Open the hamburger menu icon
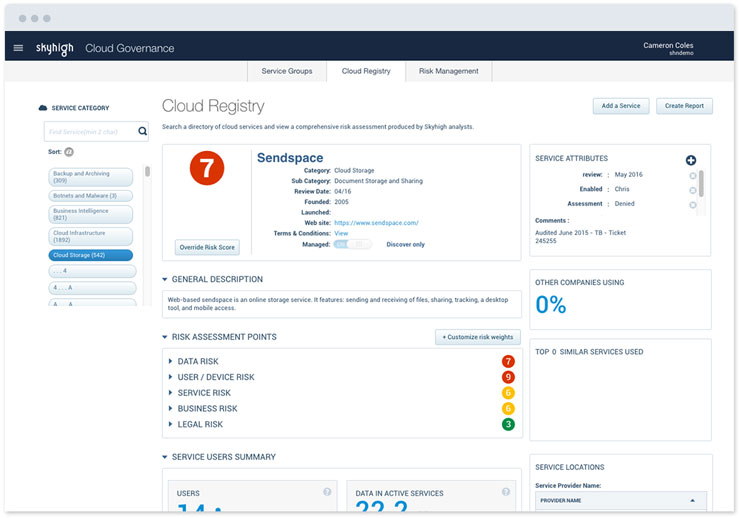740x518 pixels. coord(18,48)
